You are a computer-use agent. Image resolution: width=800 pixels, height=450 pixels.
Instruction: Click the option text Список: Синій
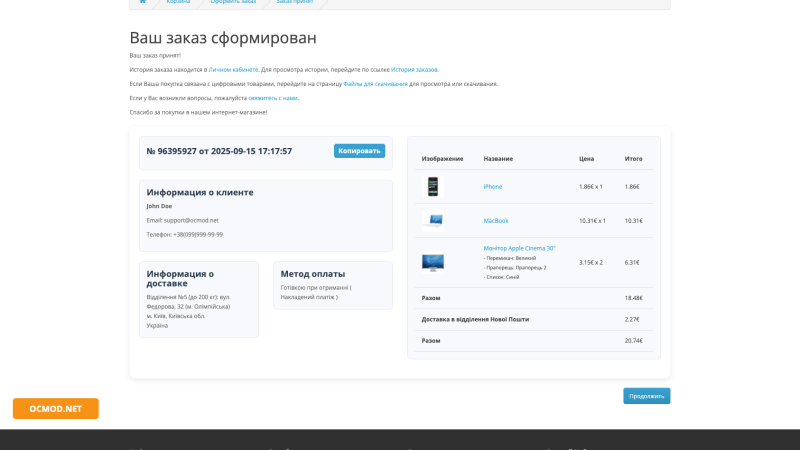502,277
